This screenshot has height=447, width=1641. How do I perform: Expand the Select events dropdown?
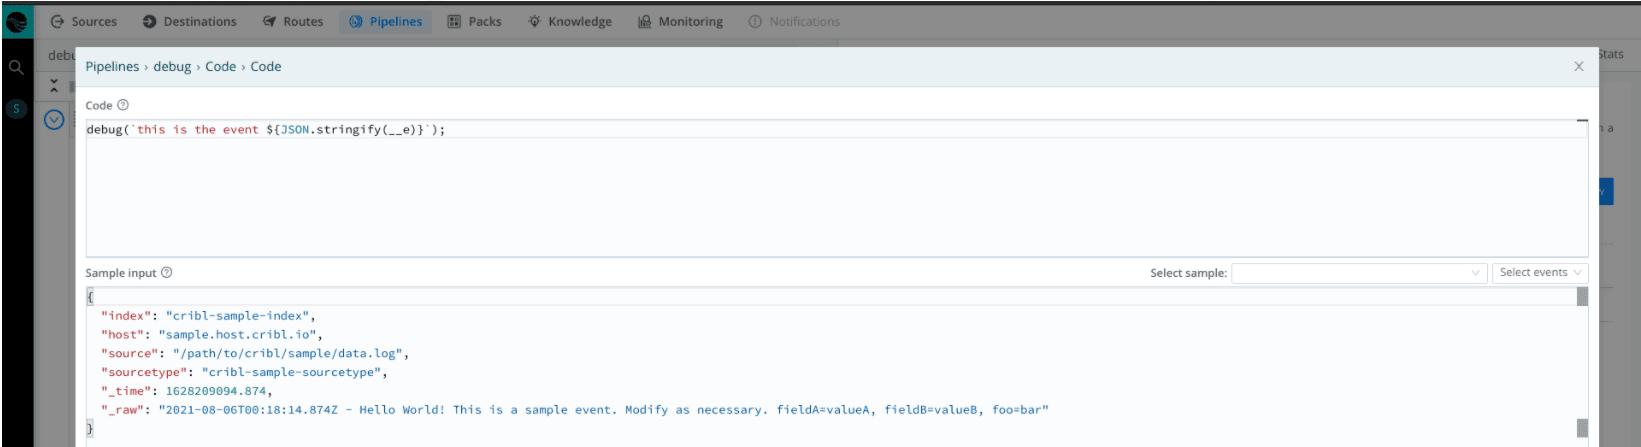[1539, 273]
